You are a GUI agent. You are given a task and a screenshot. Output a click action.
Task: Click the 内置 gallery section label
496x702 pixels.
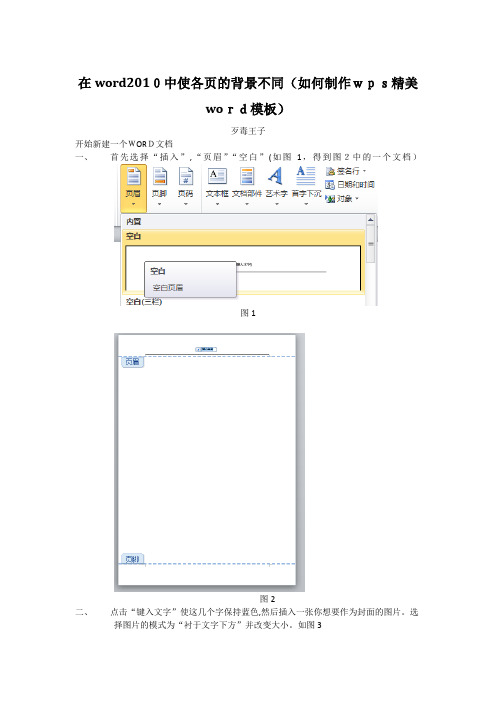pos(133,222)
